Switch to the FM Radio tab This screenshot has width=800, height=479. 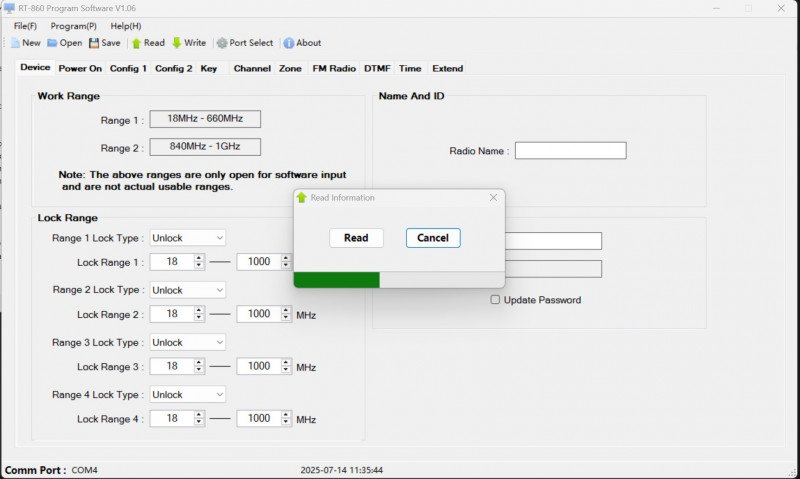tap(334, 68)
